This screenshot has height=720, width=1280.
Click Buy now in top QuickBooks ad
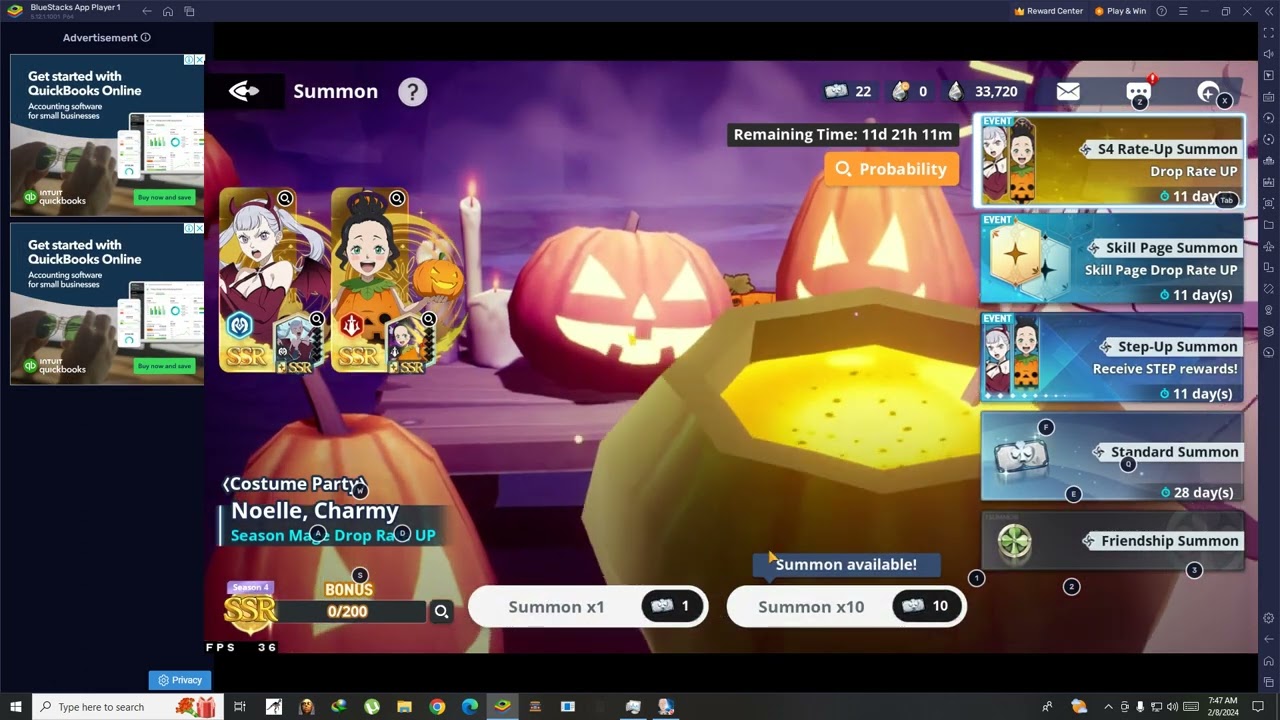[x=164, y=197]
